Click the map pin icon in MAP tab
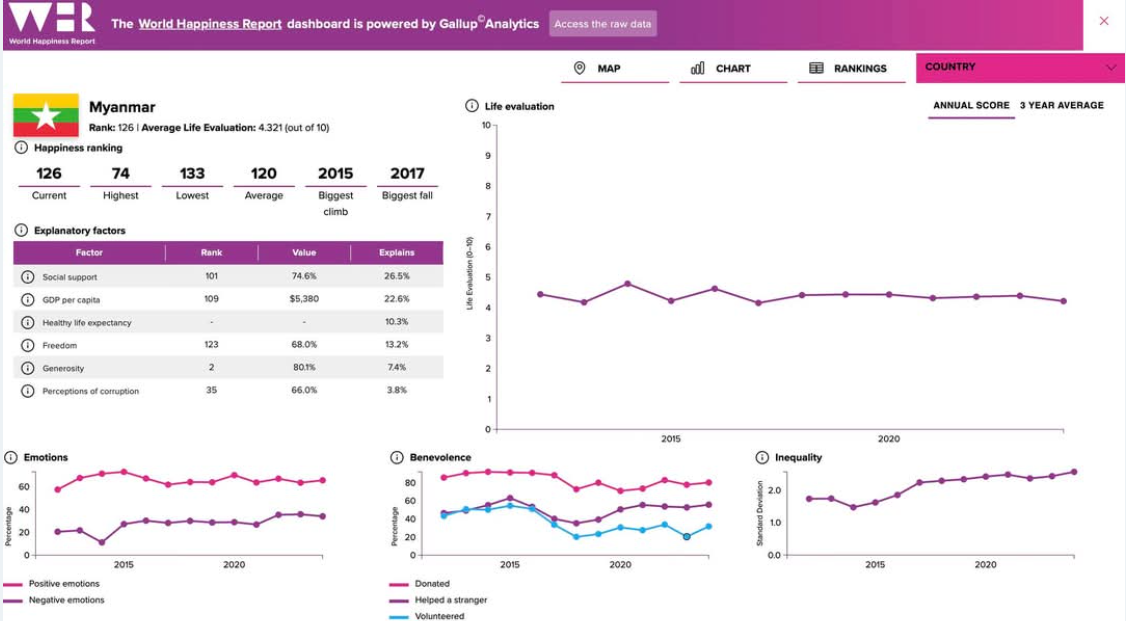The image size is (1126, 621). pyautogui.click(x=580, y=68)
